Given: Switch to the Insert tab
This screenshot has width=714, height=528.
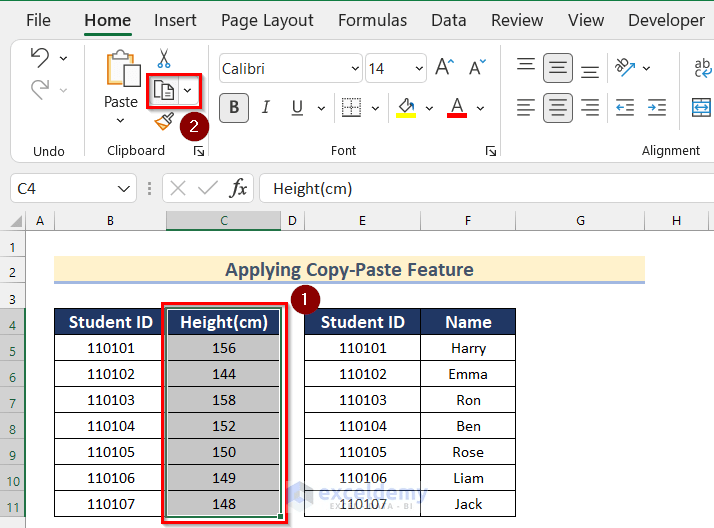Looking at the screenshot, I should point(175,20).
